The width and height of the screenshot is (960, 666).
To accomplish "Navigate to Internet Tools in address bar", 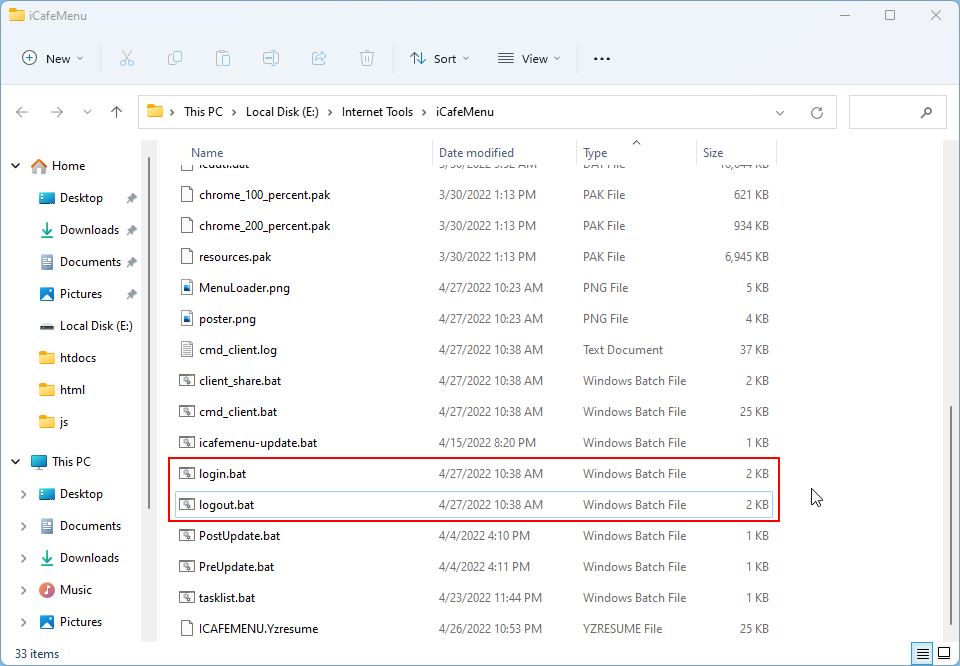I will click(377, 112).
